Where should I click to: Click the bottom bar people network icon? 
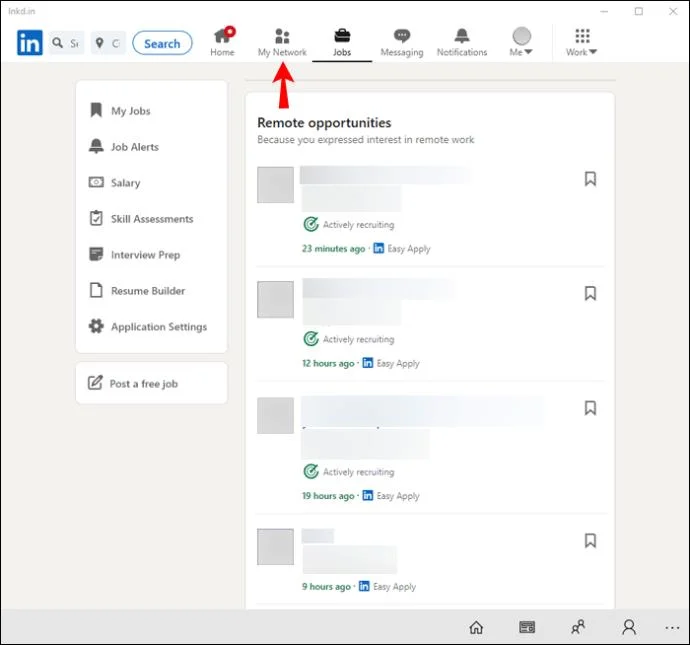click(x=578, y=627)
